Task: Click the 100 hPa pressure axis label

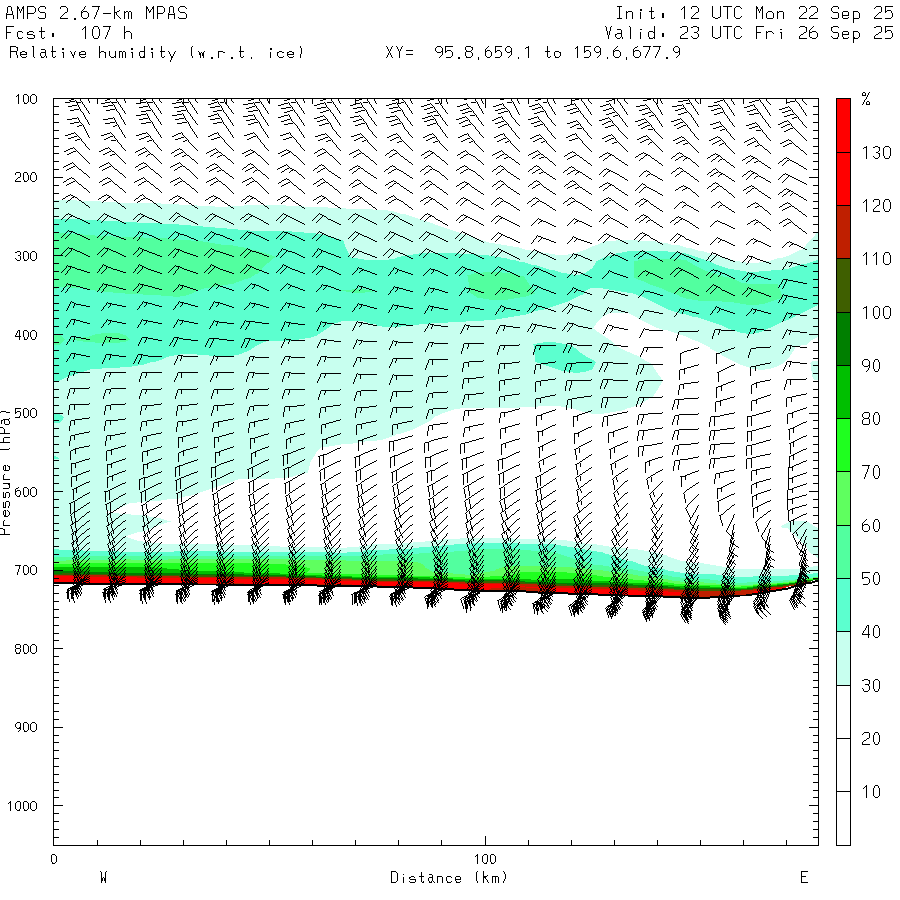Action: tap(26, 99)
